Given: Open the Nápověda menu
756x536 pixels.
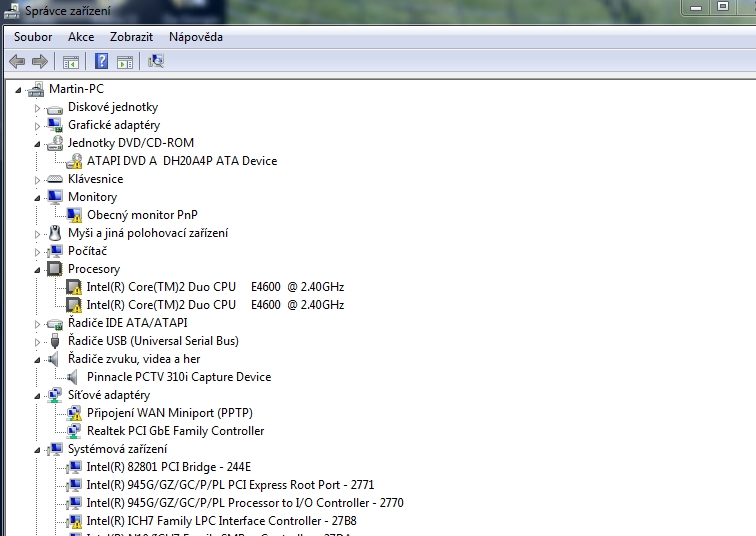Looking at the screenshot, I should tap(195, 37).
